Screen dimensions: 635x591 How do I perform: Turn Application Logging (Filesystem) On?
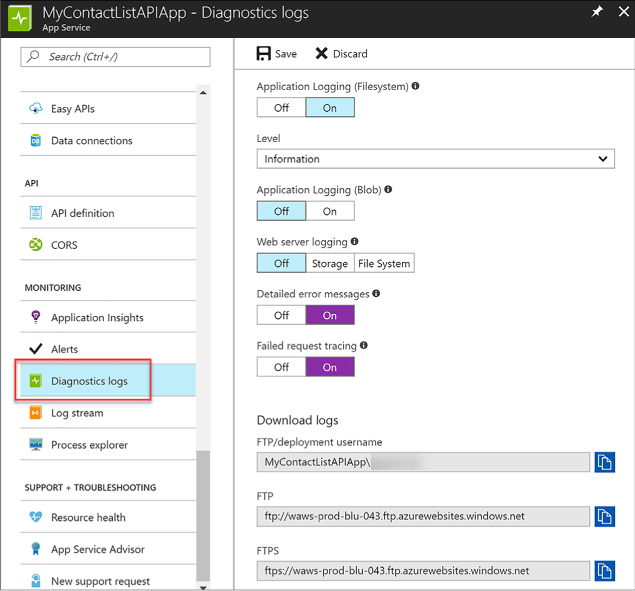(x=330, y=108)
